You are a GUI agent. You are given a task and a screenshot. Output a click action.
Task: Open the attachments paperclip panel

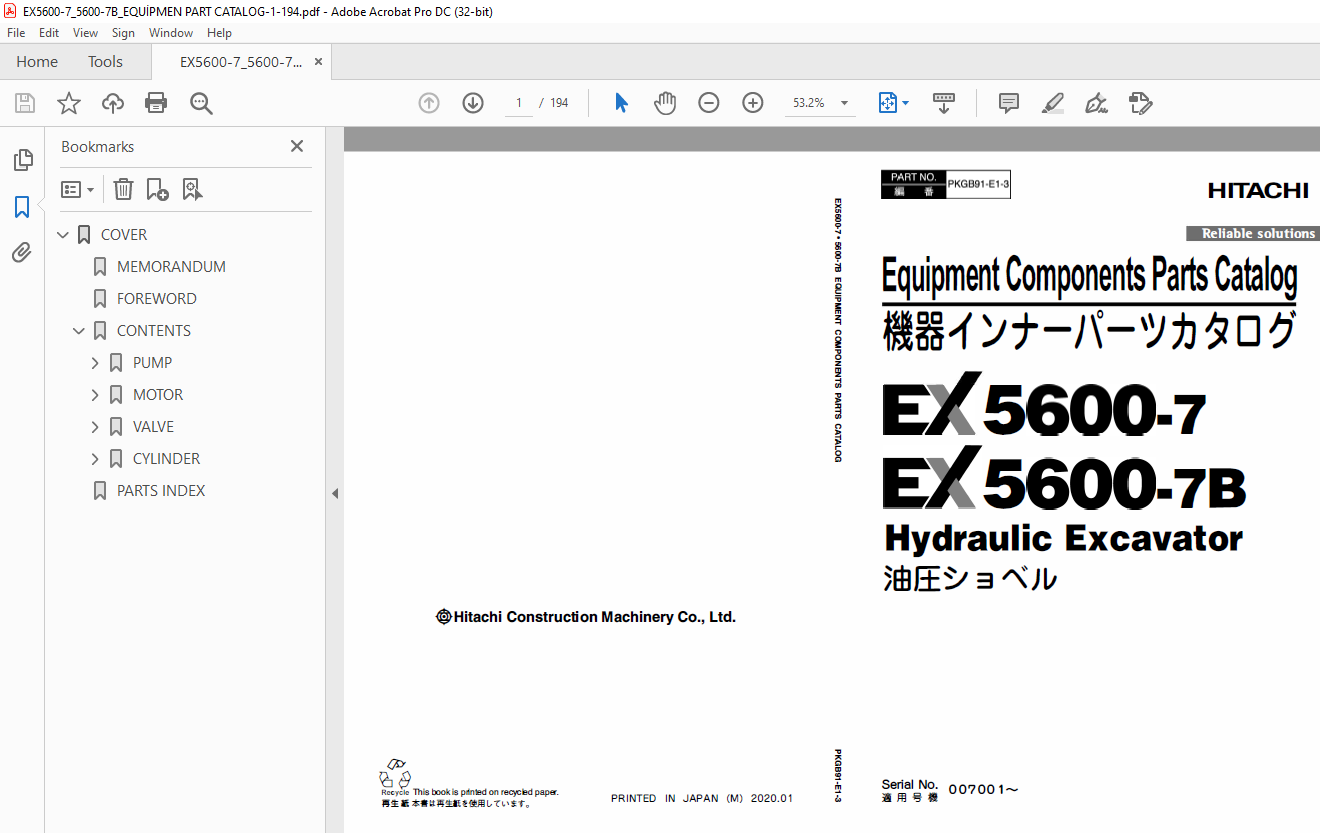pos(22,252)
